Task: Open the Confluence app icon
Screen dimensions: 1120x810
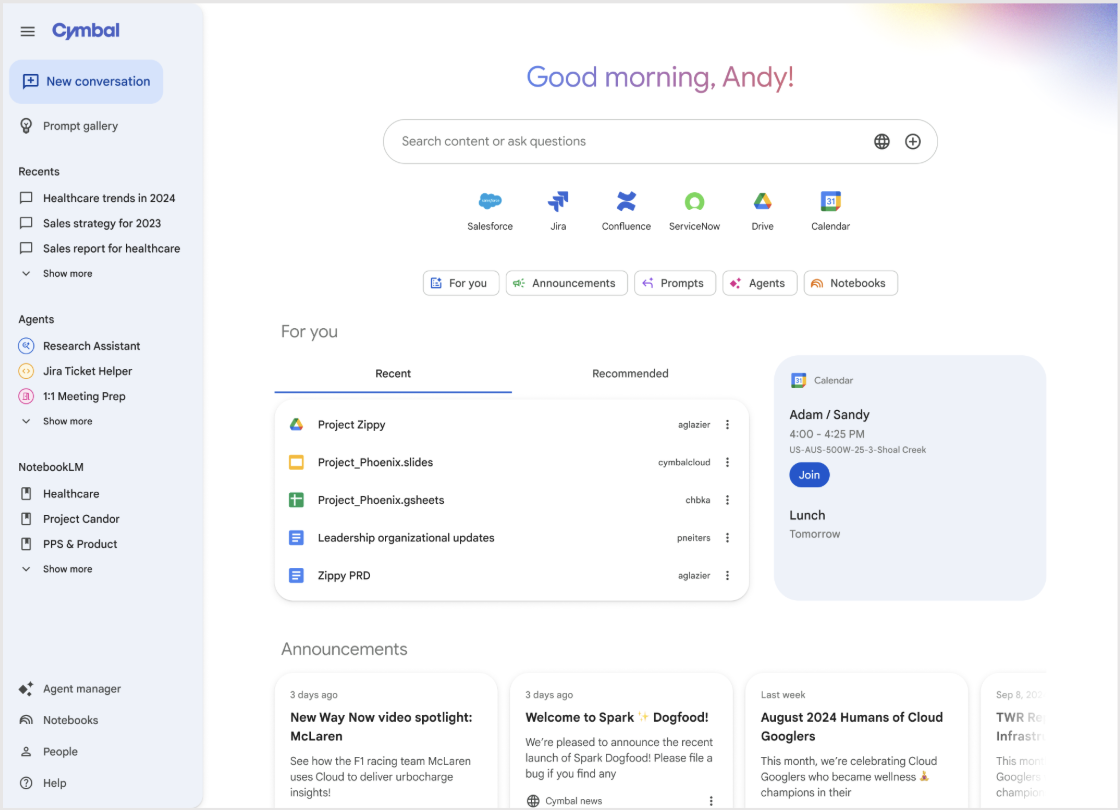Action: point(626,201)
